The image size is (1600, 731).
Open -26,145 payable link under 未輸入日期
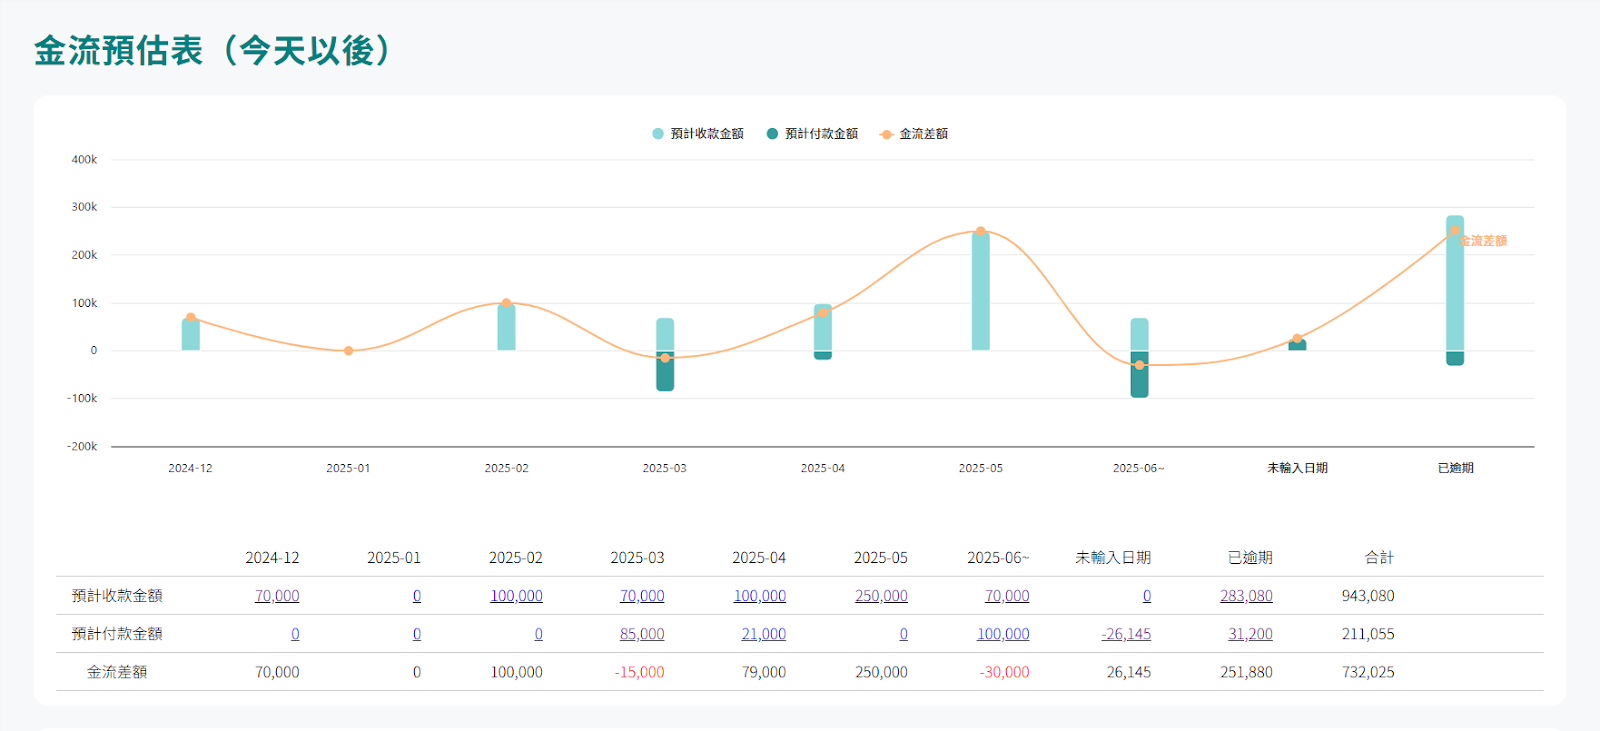pos(1126,634)
